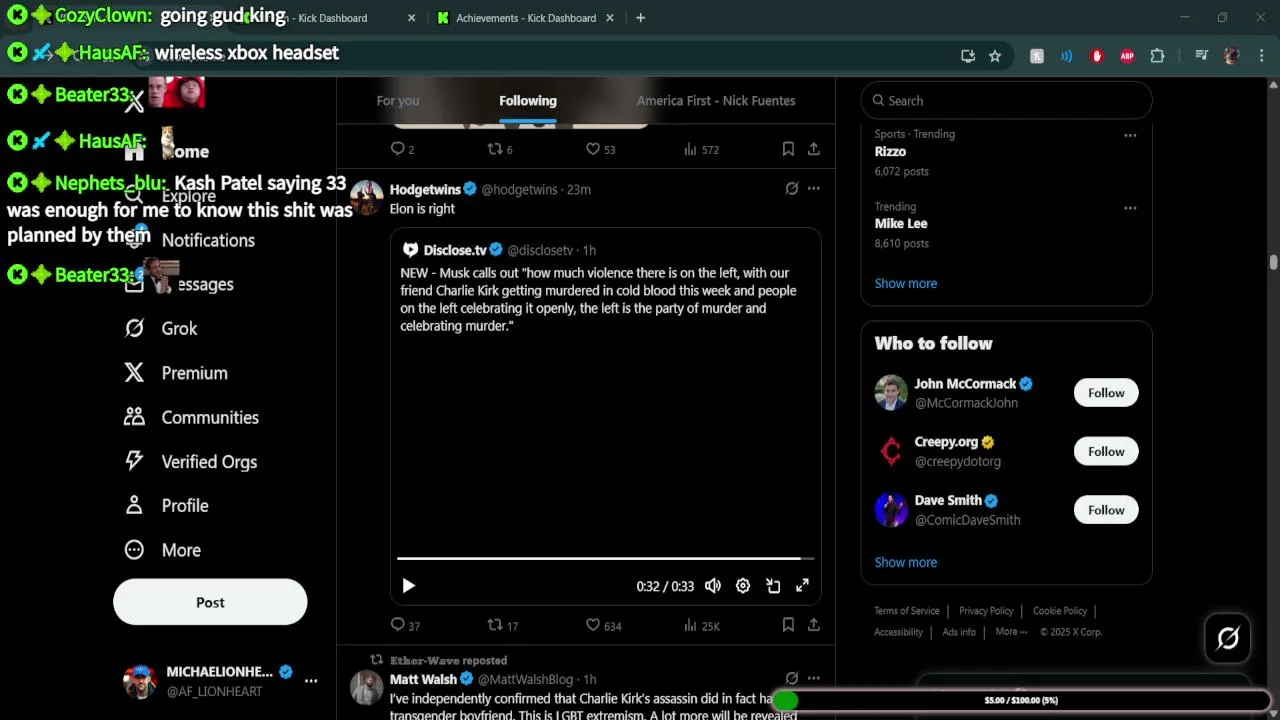Image resolution: width=1280 pixels, height=720 pixels.
Task: Open the ABP extension icon
Action: 1127,56
